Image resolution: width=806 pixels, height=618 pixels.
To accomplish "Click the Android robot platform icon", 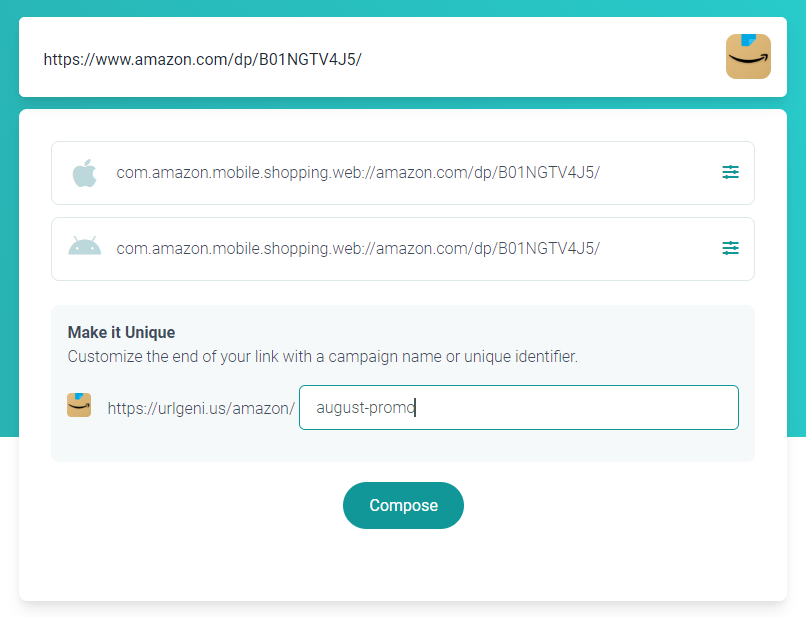I will point(85,246).
